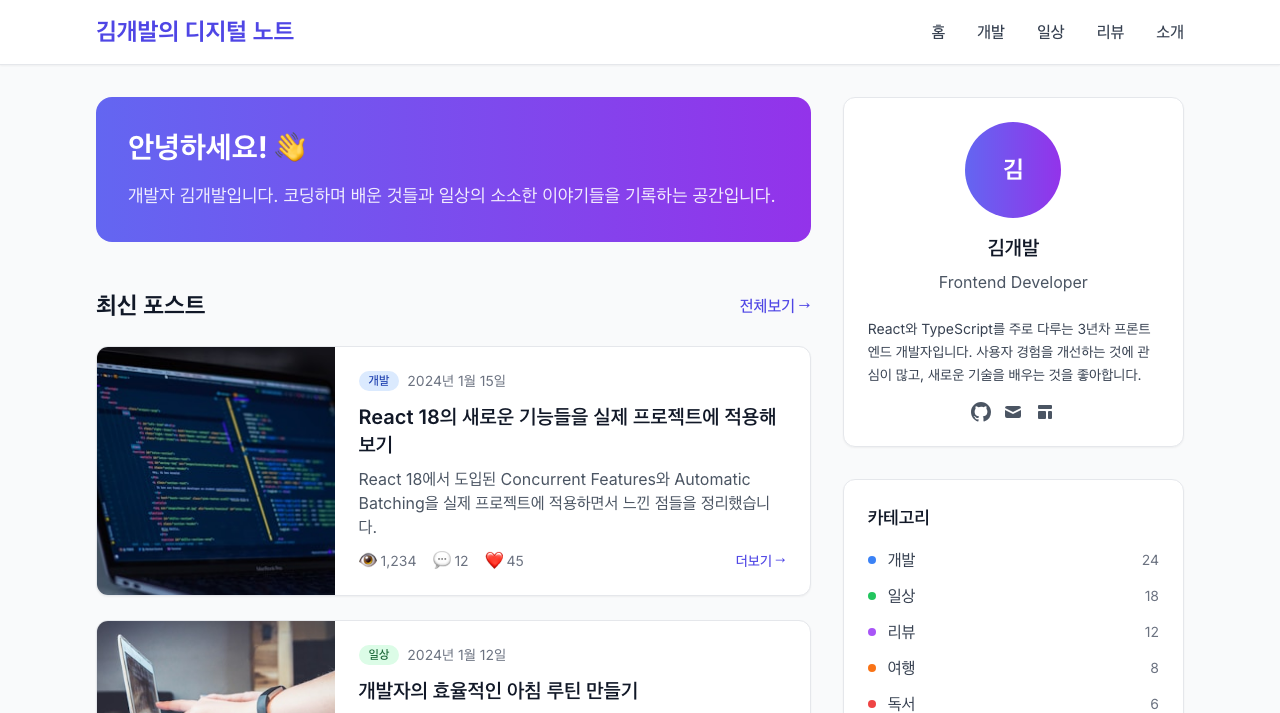Select the 여행 category with count 8
The width and height of the screenshot is (1280, 713).
coord(1013,668)
